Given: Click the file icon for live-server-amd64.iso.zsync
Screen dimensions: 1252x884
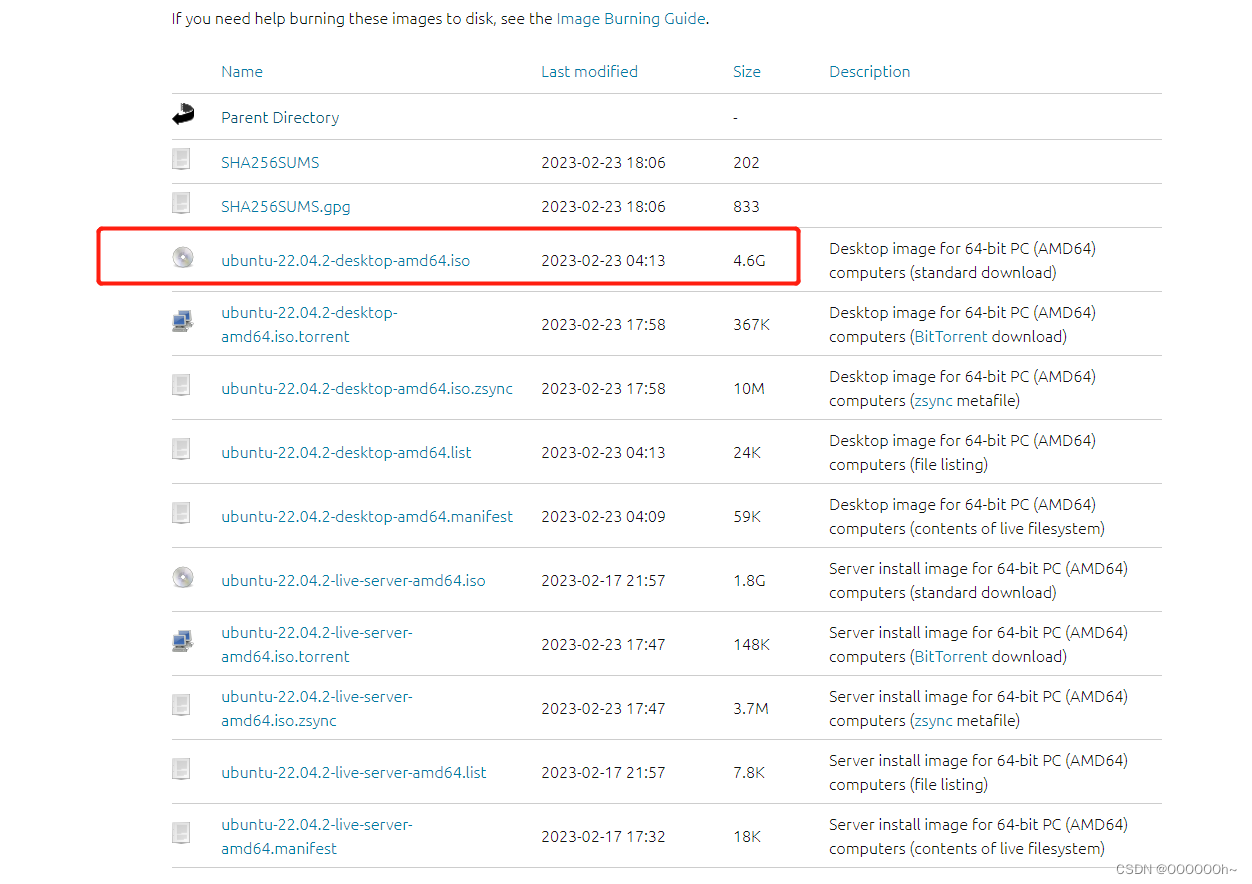Looking at the screenshot, I should click(x=181, y=705).
